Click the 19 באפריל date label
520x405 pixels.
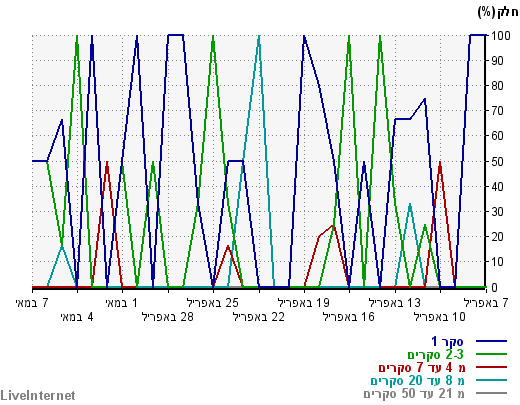(304, 303)
